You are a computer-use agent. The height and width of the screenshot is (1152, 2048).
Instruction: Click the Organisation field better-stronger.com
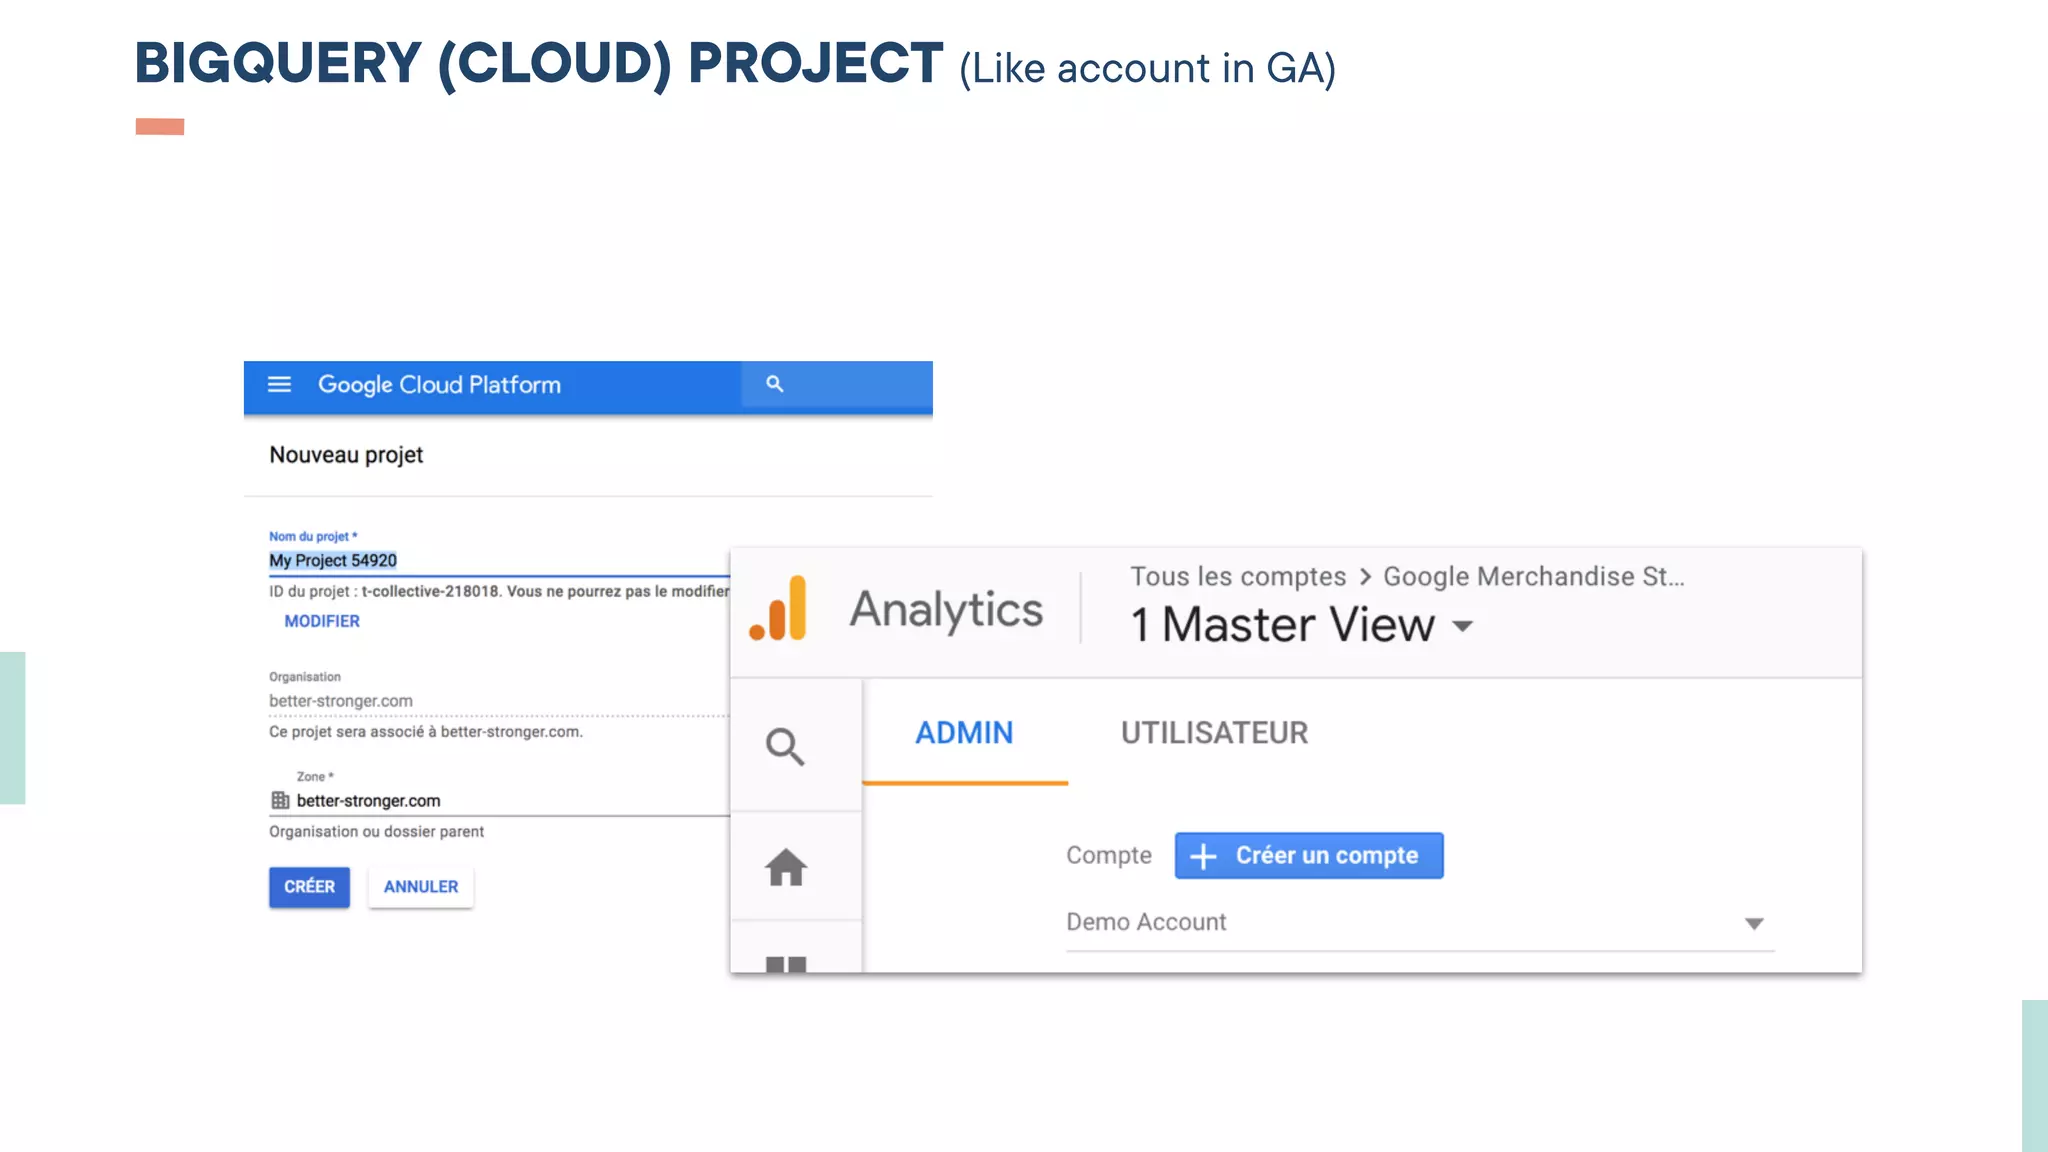(x=340, y=701)
